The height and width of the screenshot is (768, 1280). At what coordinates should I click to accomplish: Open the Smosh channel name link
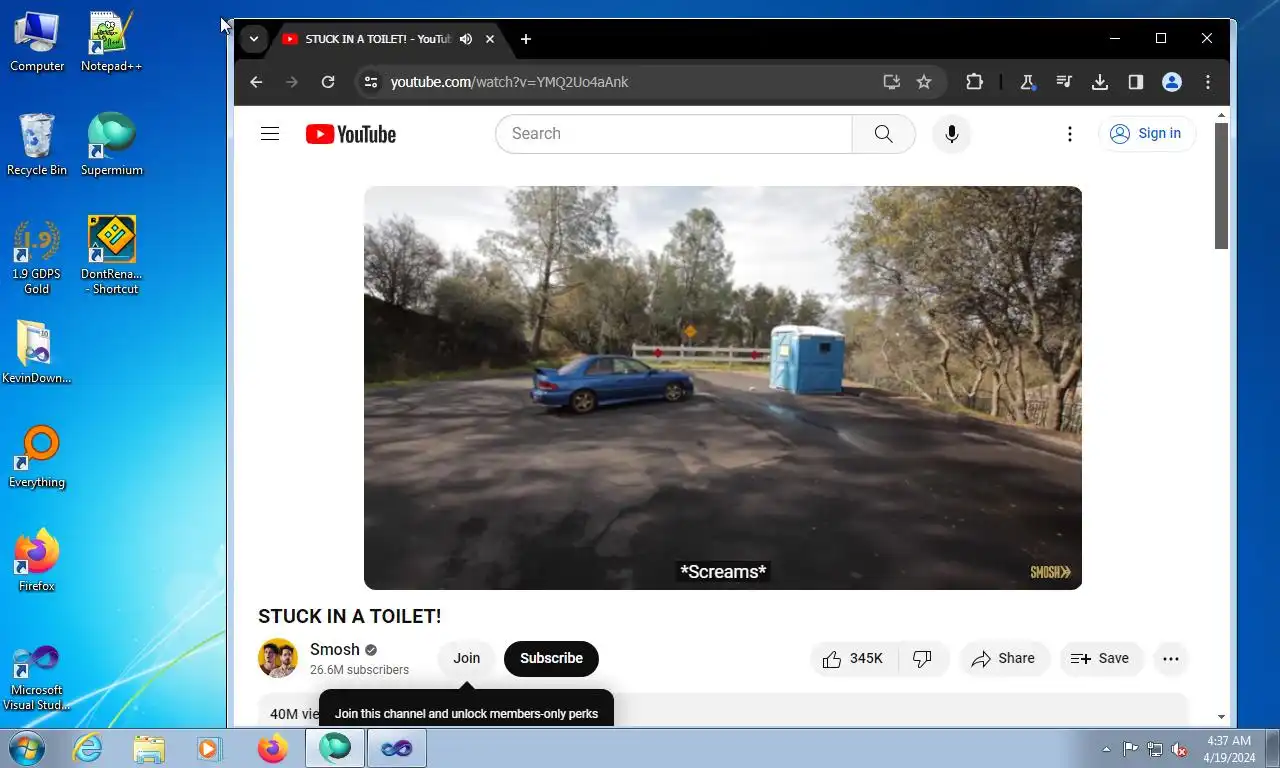(x=334, y=649)
